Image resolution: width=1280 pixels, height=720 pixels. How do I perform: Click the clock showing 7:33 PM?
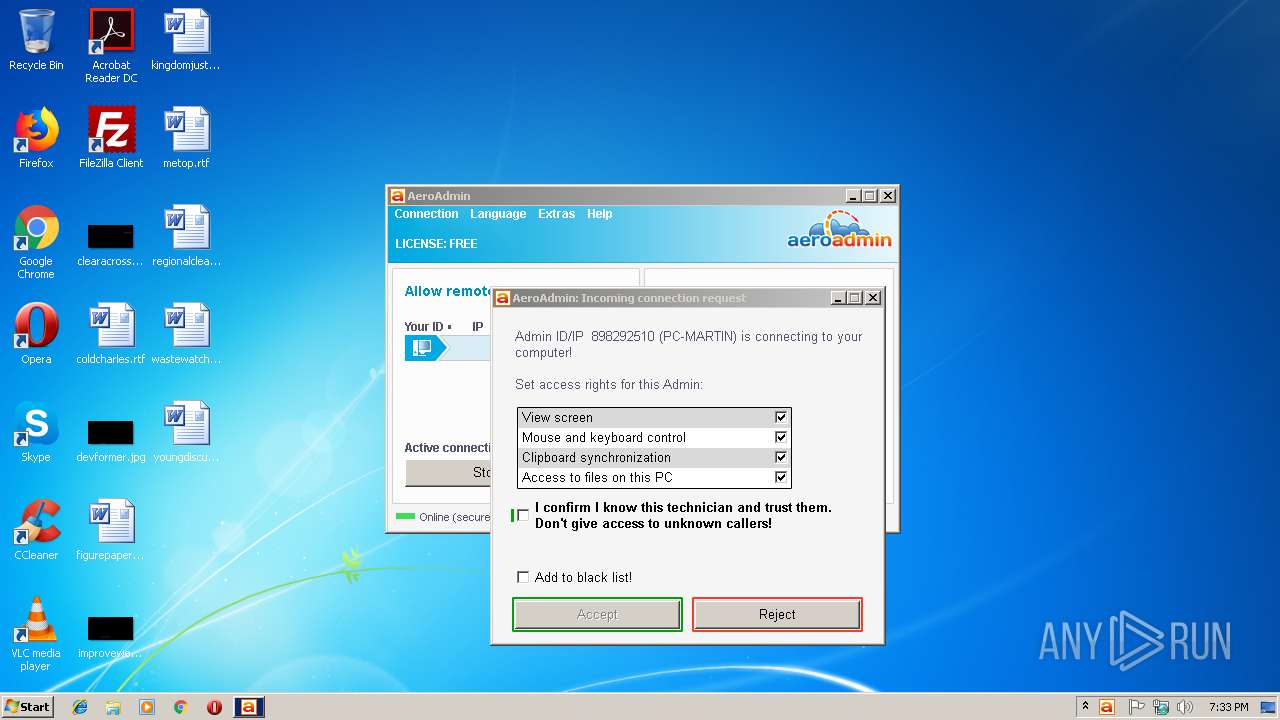1228,707
